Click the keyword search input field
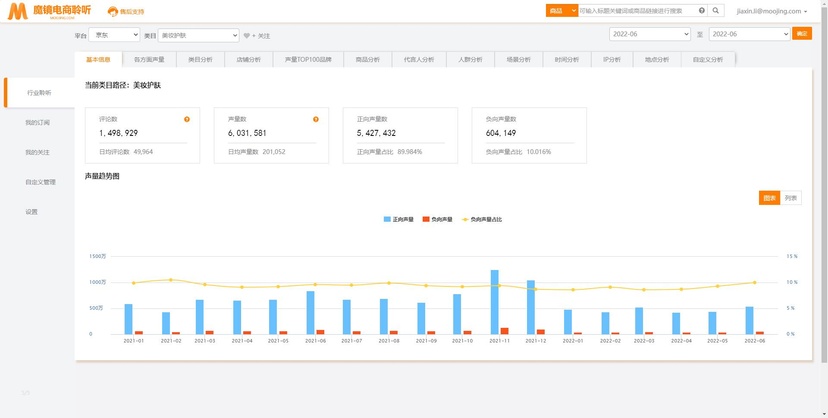The width and height of the screenshot is (828, 418). click(638, 11)
